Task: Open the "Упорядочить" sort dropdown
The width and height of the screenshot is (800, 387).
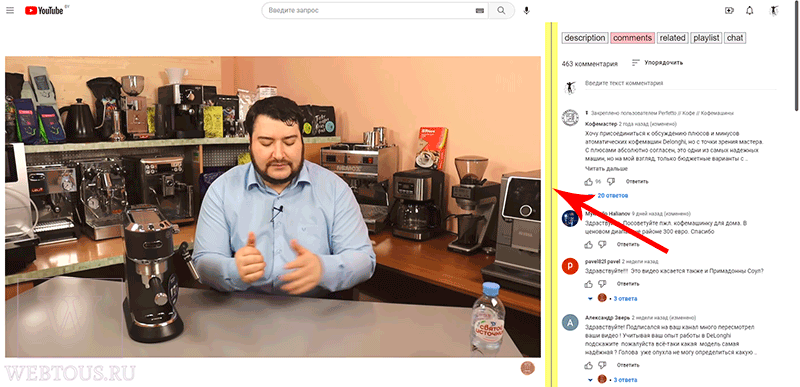Action: tap(657, 63)
